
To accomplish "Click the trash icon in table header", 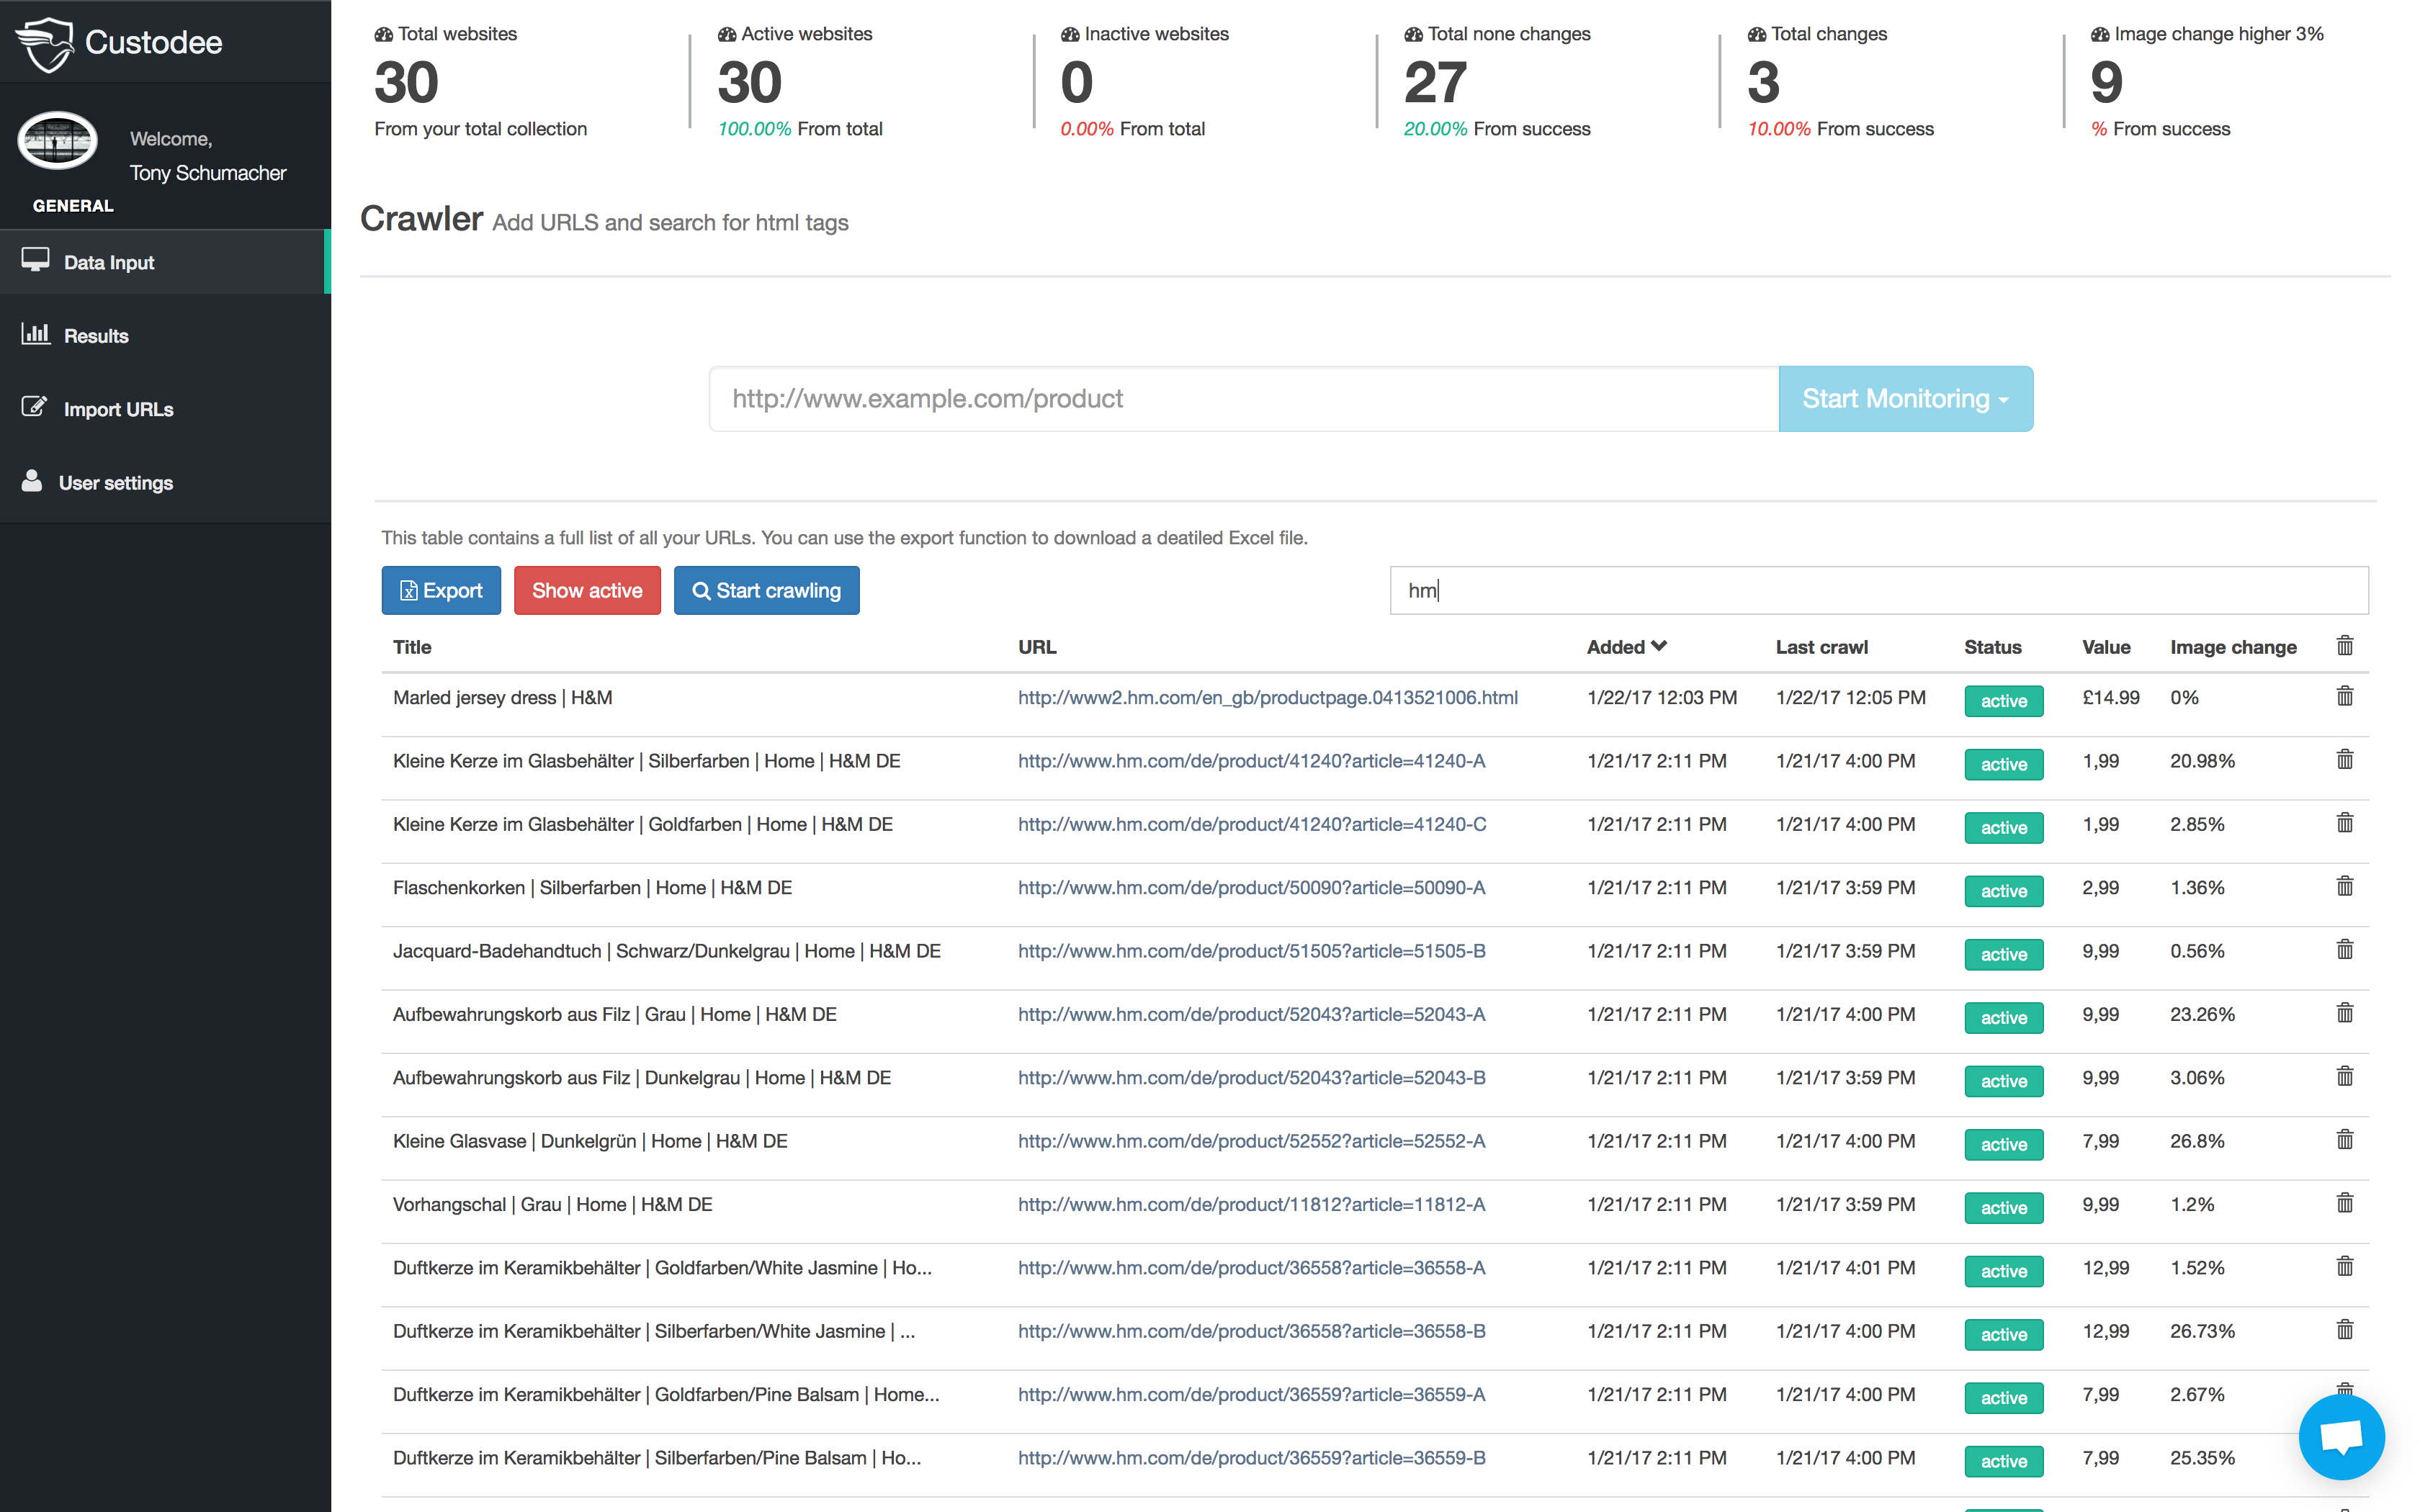I will tap(2344, 646).
